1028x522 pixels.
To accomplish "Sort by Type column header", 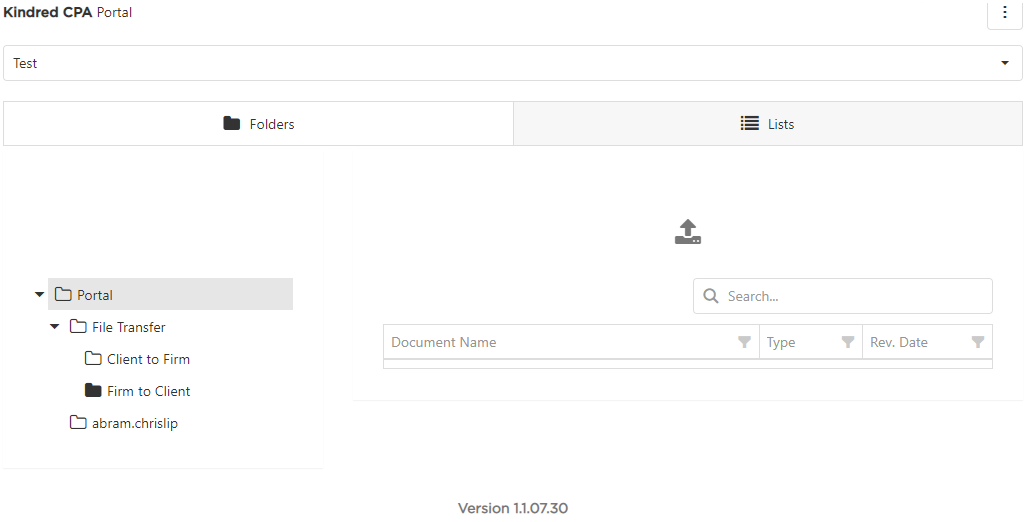I will tap(781, 342).
